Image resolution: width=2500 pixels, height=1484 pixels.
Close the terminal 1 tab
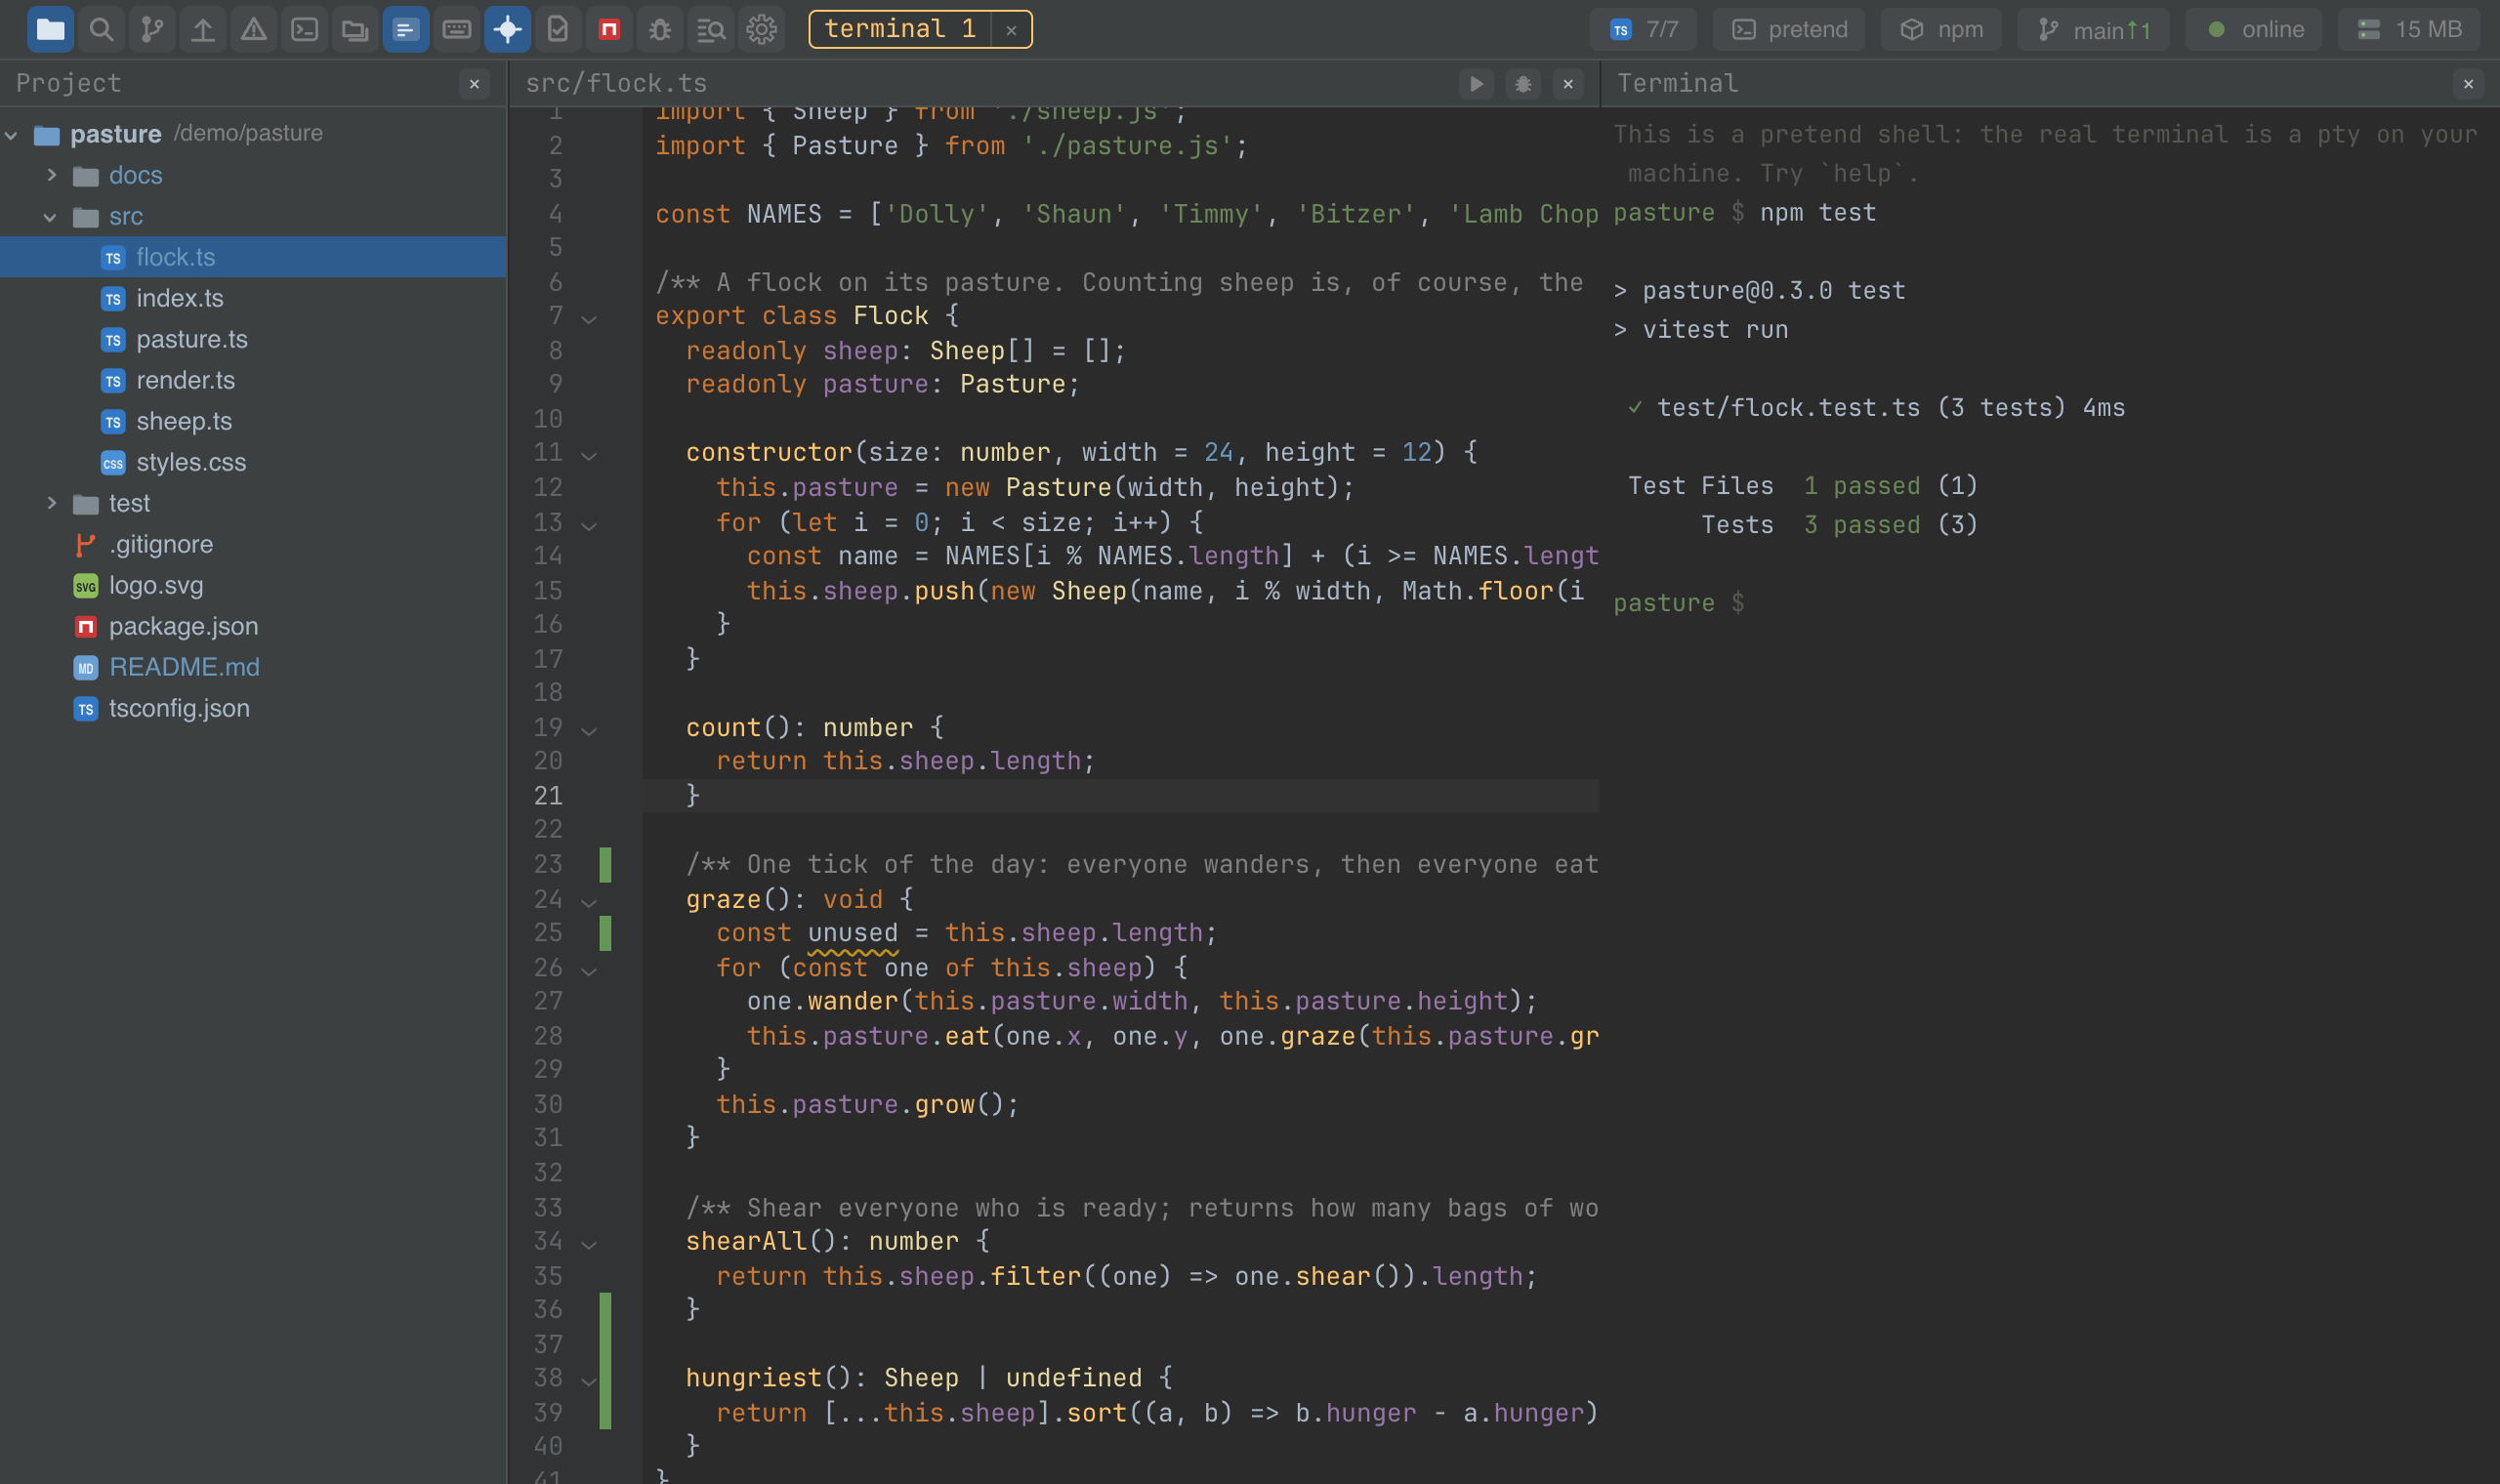(x=1012, y=30)
